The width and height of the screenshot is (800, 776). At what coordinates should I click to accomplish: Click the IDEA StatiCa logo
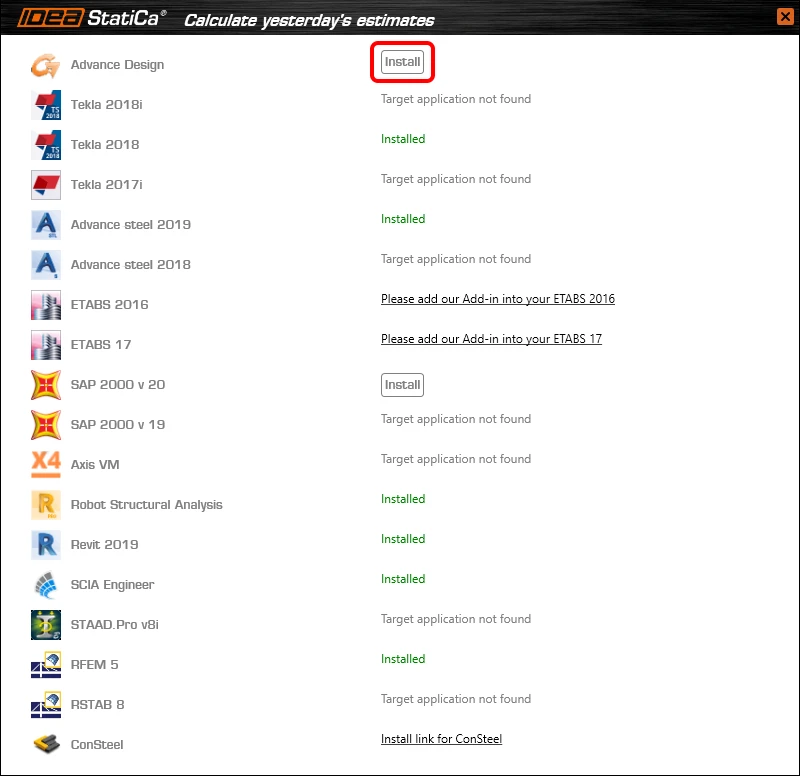point(91,18)
